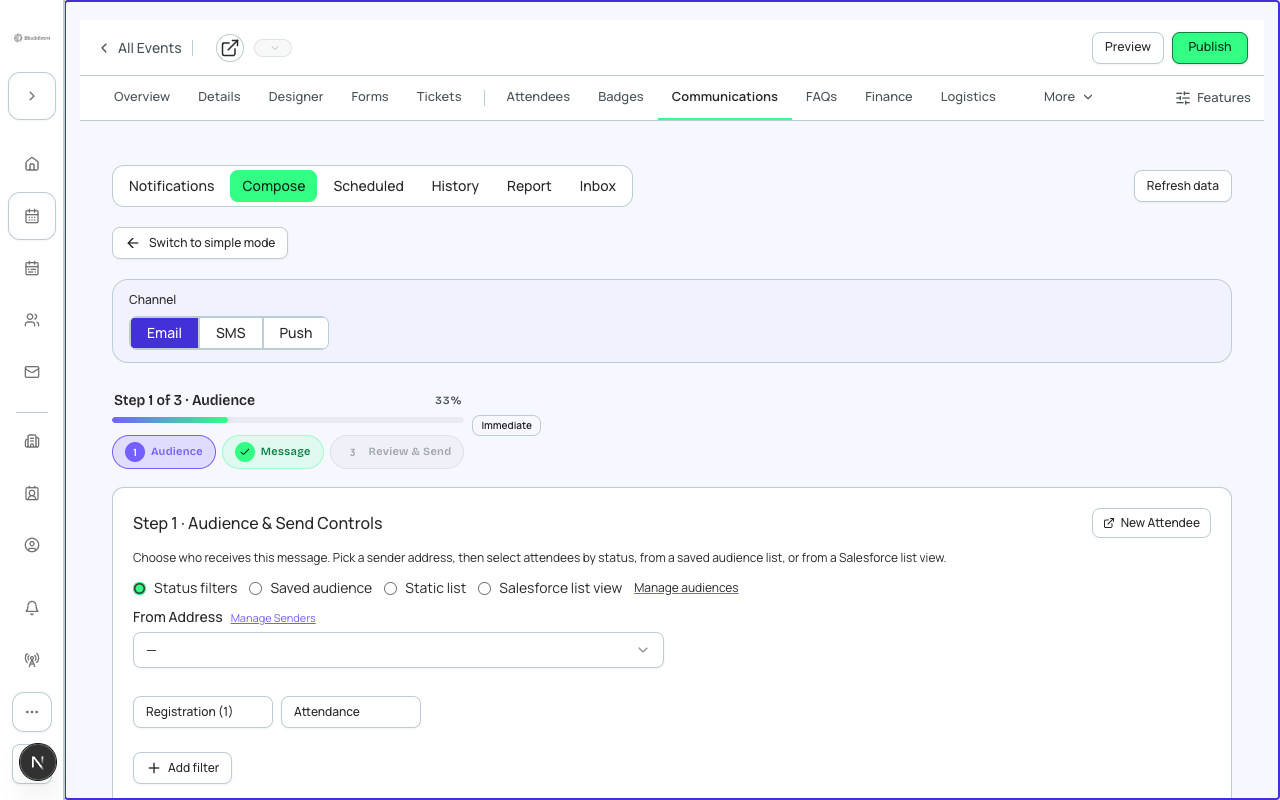Click the back arrow beside All Events
The width and height of the screenshot is (1280, 800).
coord(104,48)
